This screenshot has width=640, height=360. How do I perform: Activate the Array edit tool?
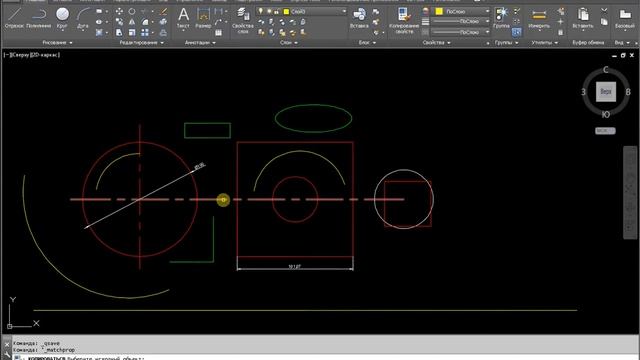(145, 33)
